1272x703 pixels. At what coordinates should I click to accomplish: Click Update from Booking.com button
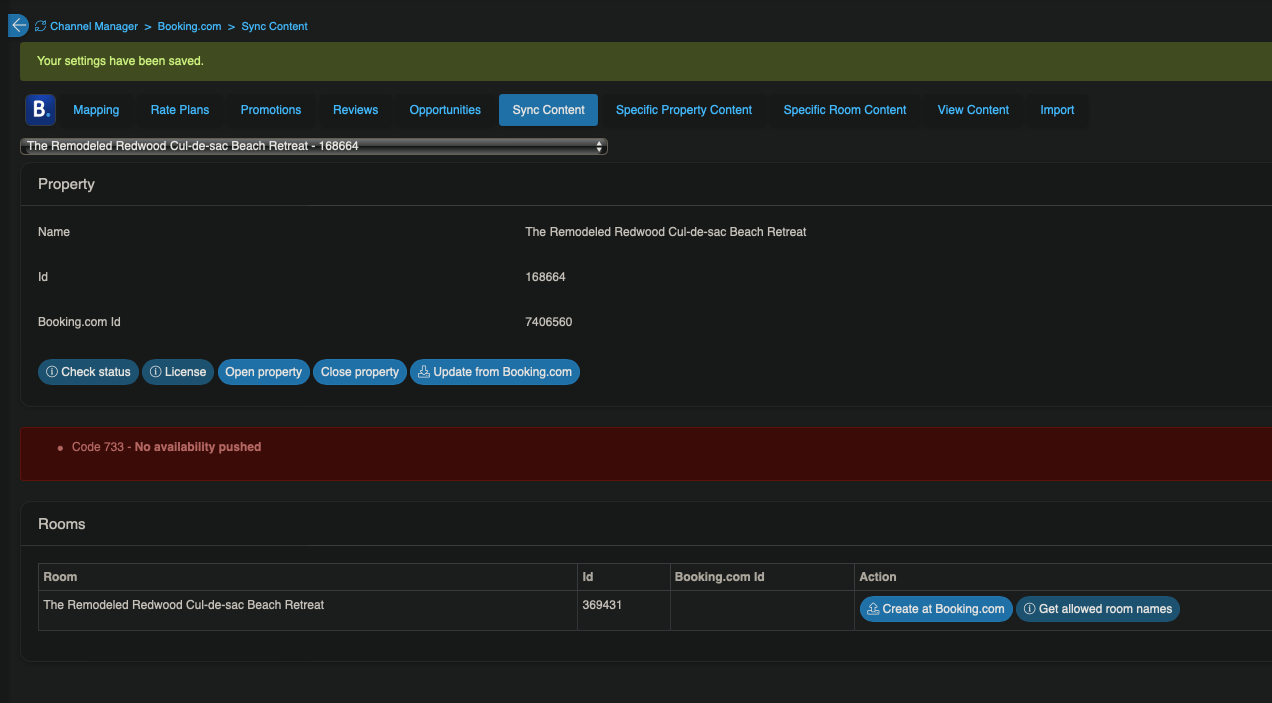click(x=495, y=372)
